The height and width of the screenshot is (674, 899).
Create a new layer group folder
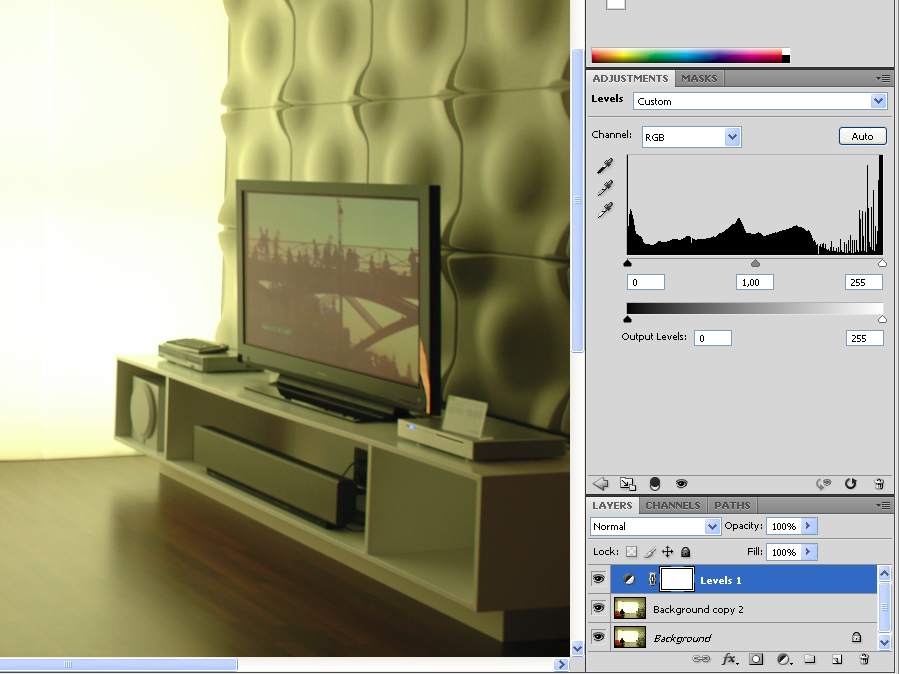(810, 659)
